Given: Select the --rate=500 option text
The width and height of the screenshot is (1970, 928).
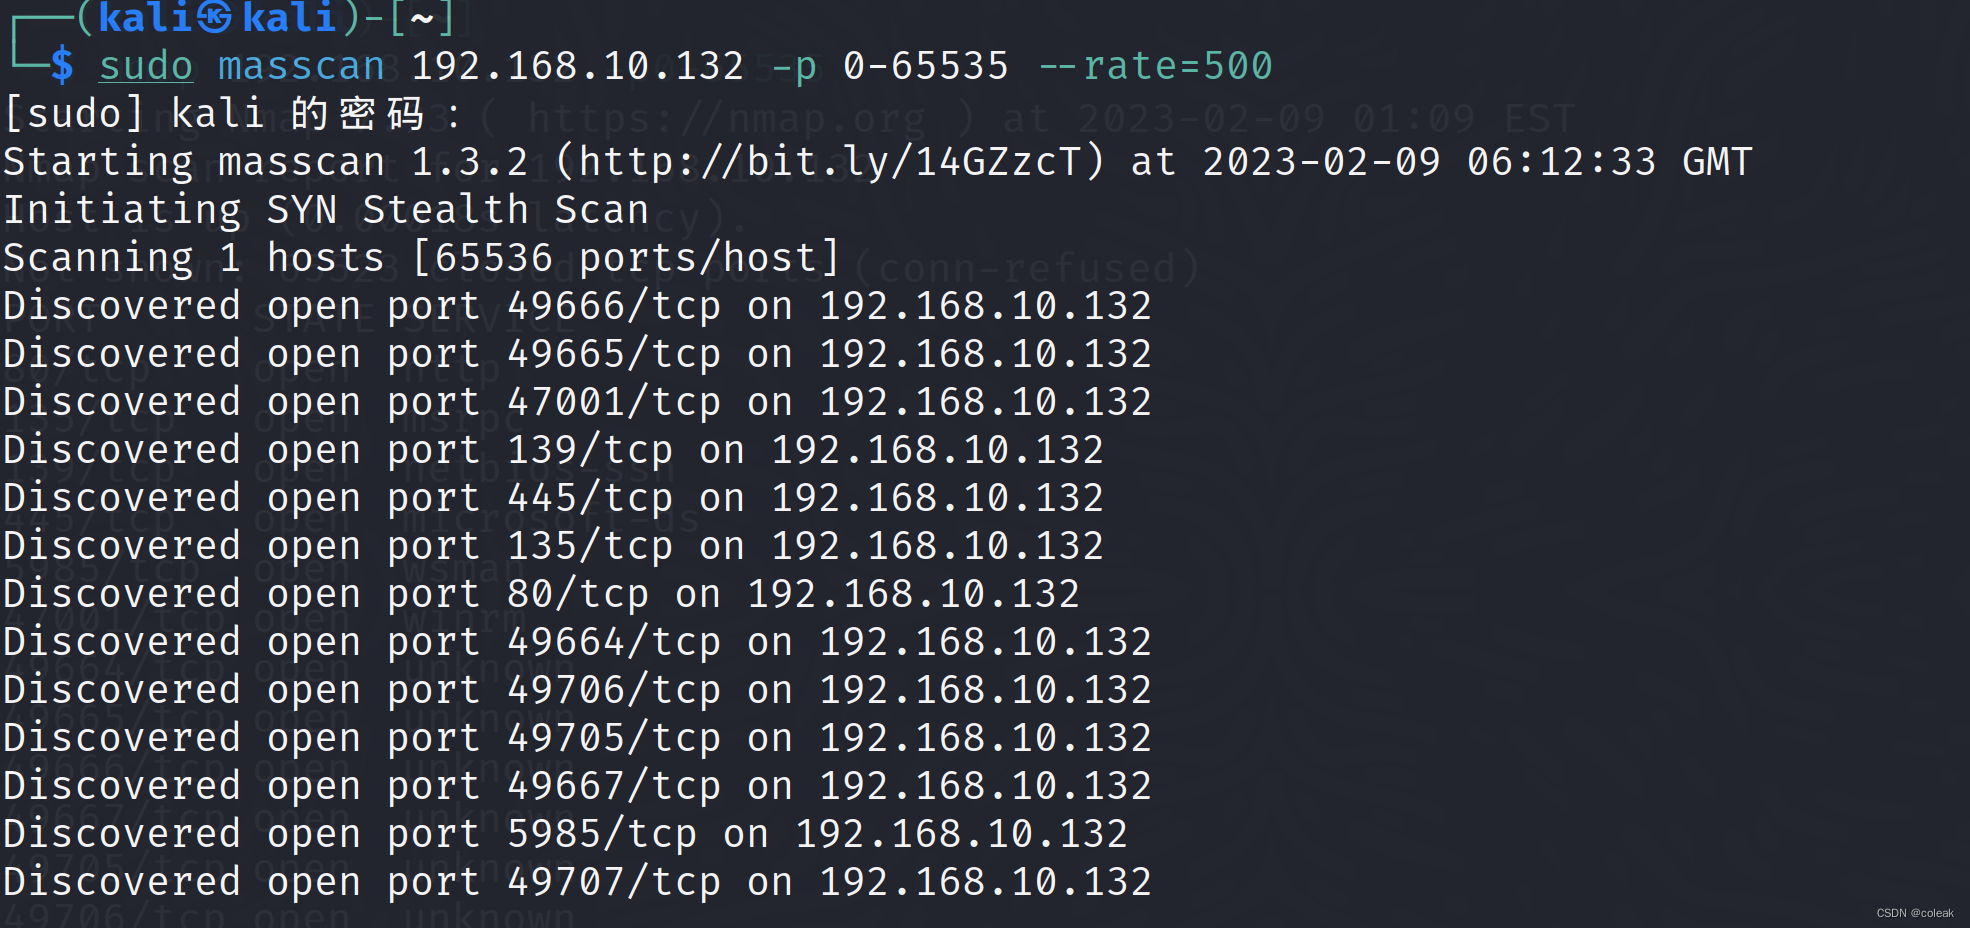Looking at the screenshot, I should 1155,66.
